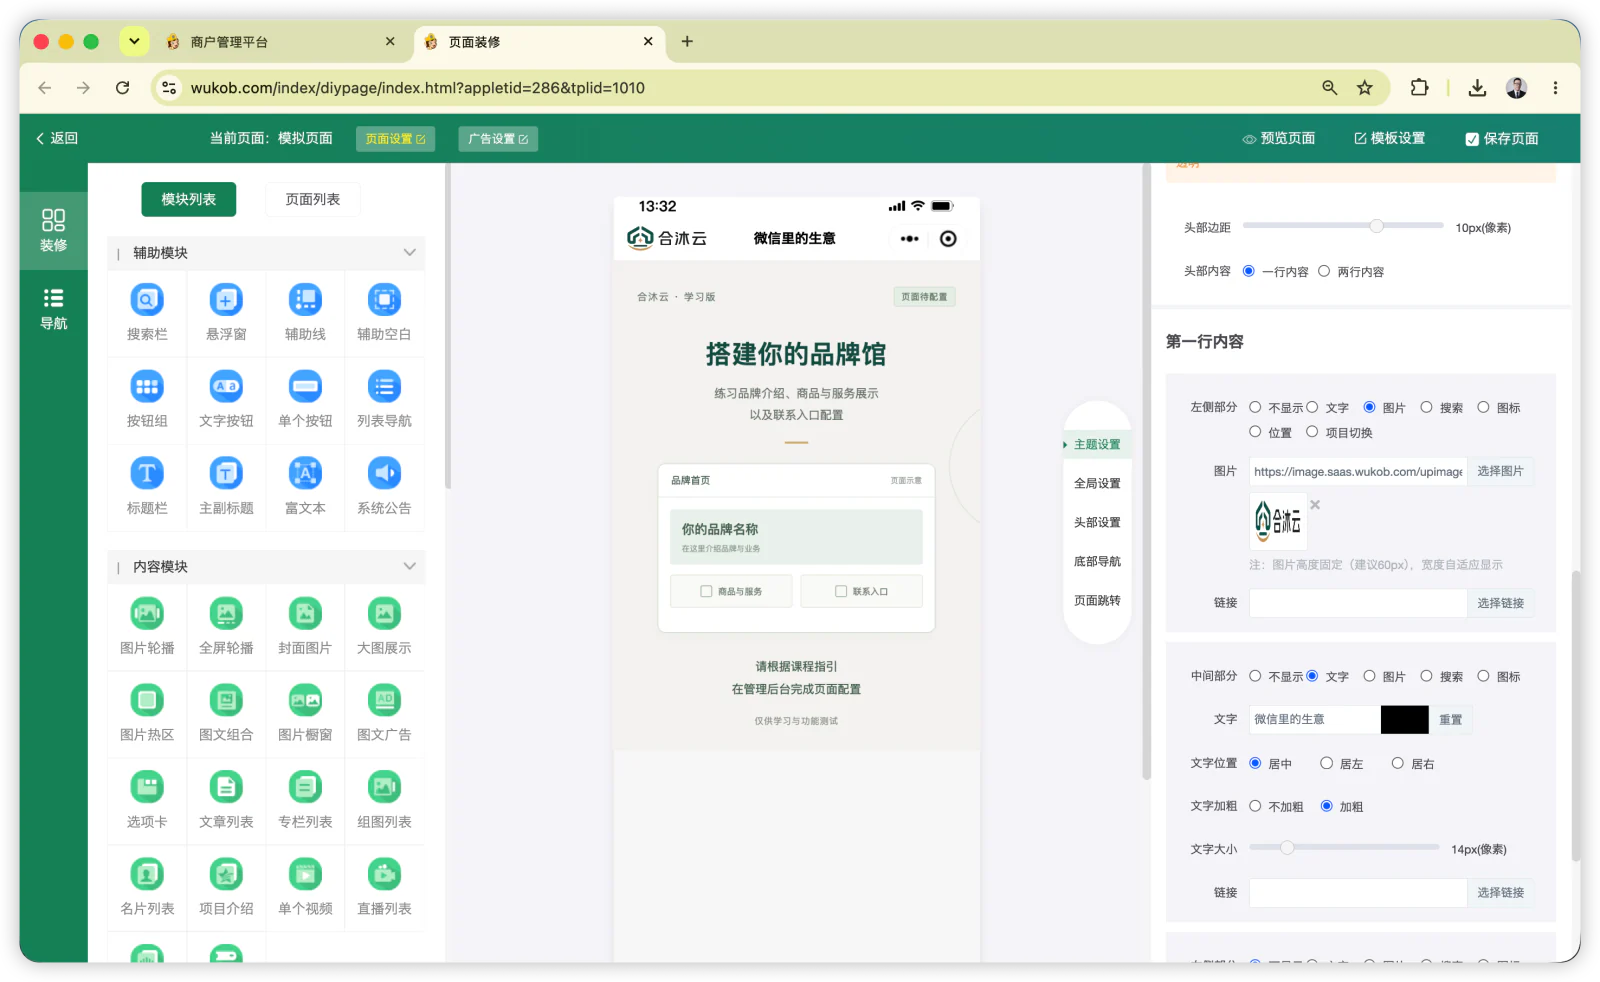Select the 单个按钮 single button module
The height and width of the screenshot is (982, 1600).
pos(305,400)
